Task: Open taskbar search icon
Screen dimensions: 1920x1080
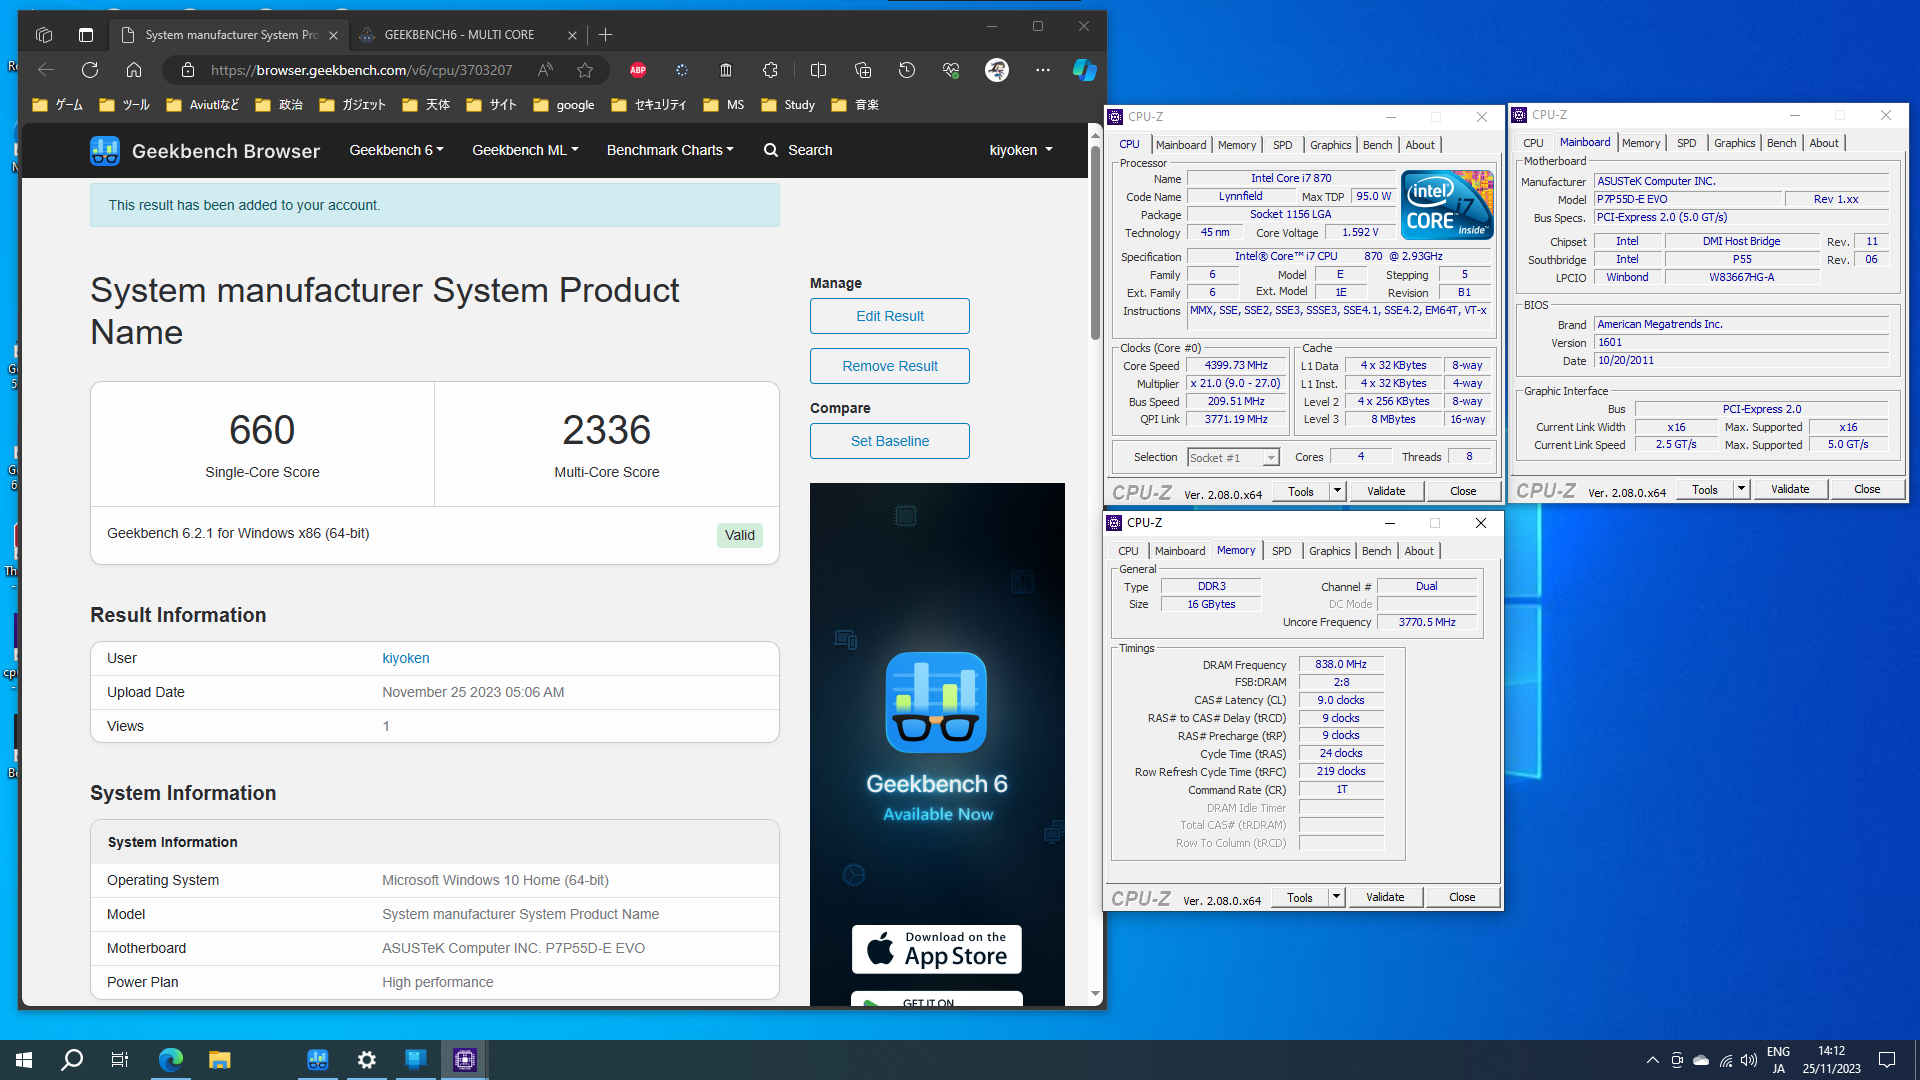Action: tap(72, 1060)
